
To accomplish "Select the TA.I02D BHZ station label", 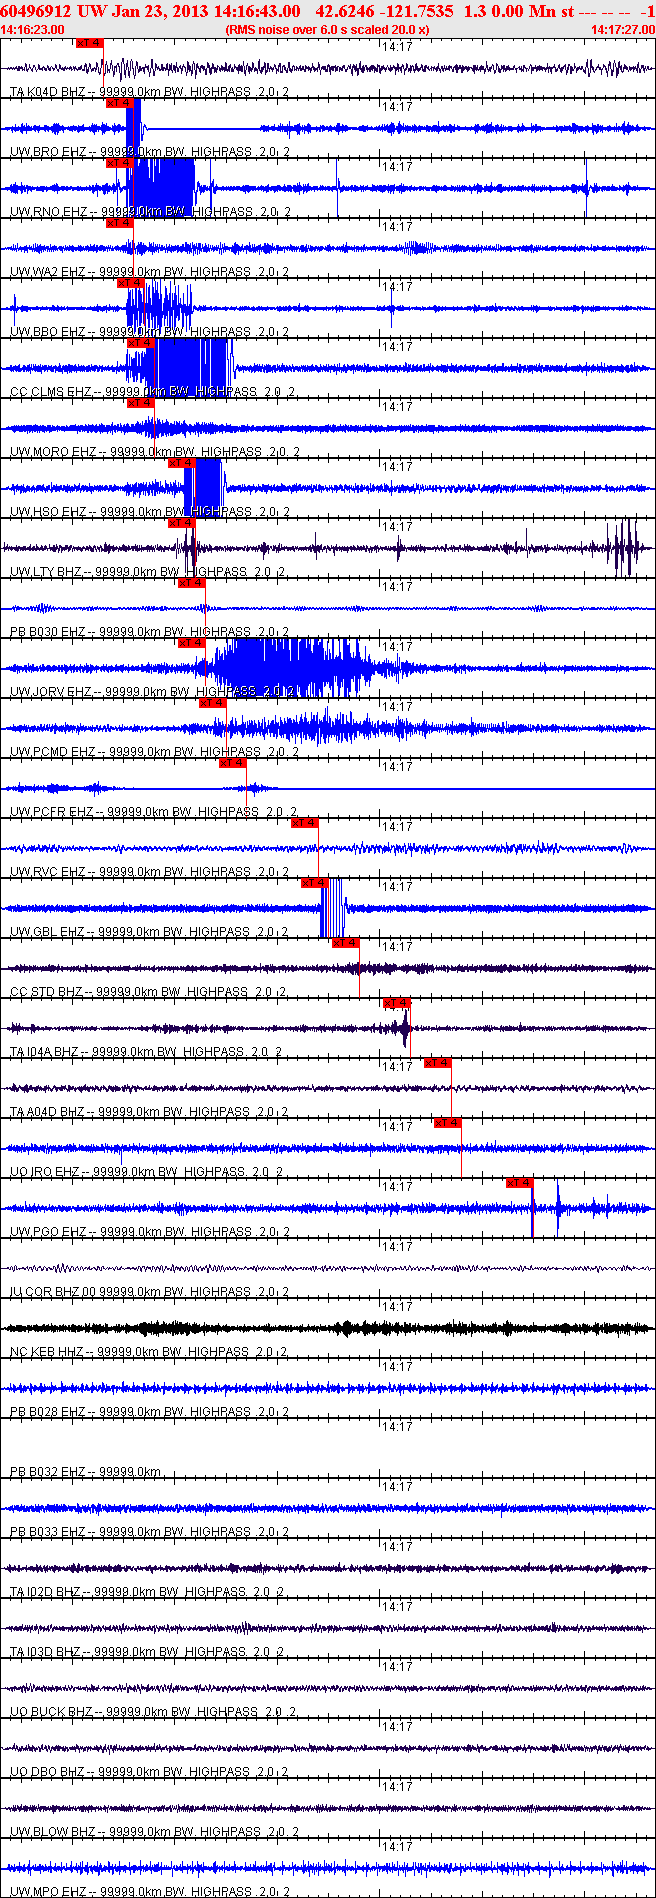I will (44, 1592).
